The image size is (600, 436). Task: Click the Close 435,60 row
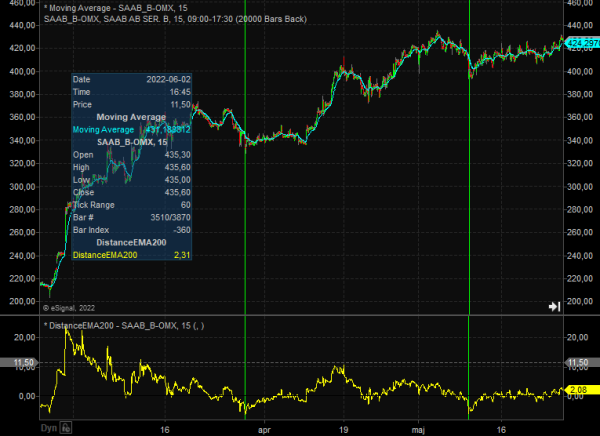pyautogui.click(x=132, y=193)
